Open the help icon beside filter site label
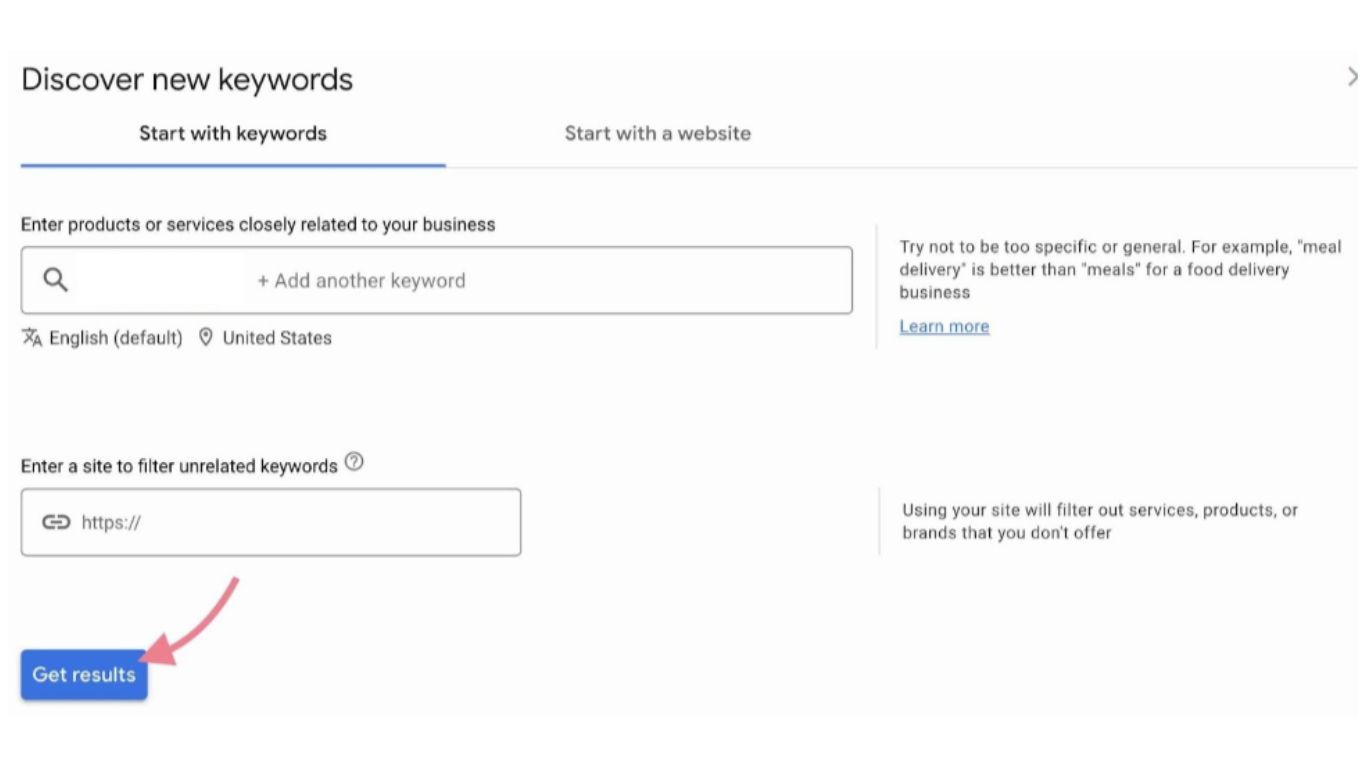The width and height of the screenshot is (1366, 768). [x=353, y=463]
